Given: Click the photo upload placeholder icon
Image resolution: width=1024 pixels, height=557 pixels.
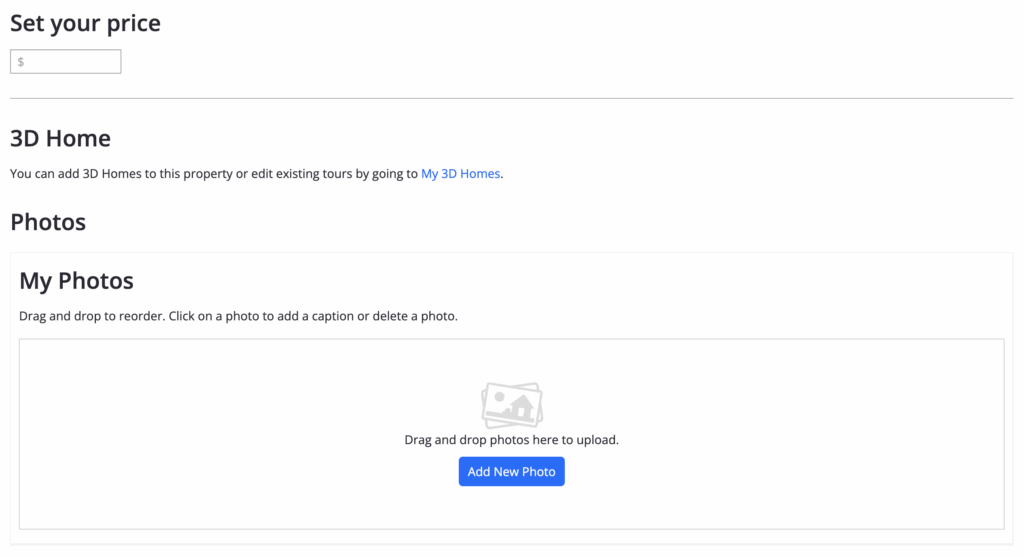Looking at the screenshot, I should coord(511,405).
